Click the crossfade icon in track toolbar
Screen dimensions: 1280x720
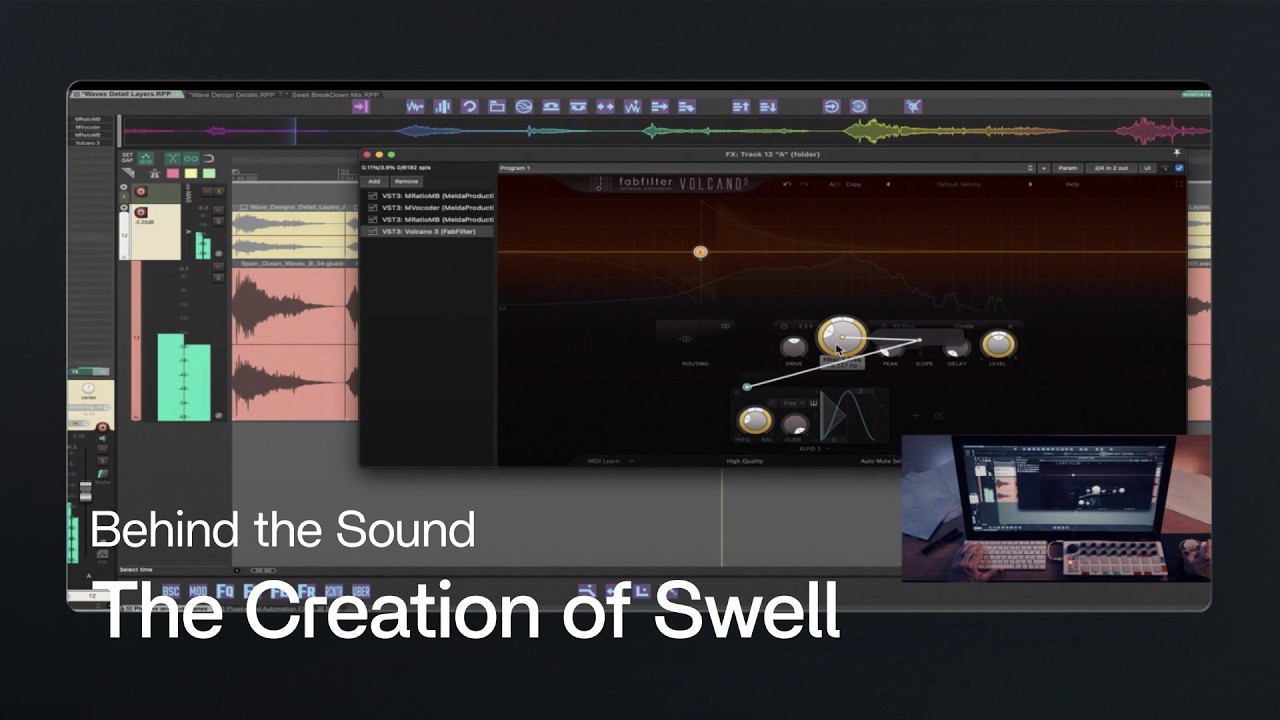coord(172,158)
